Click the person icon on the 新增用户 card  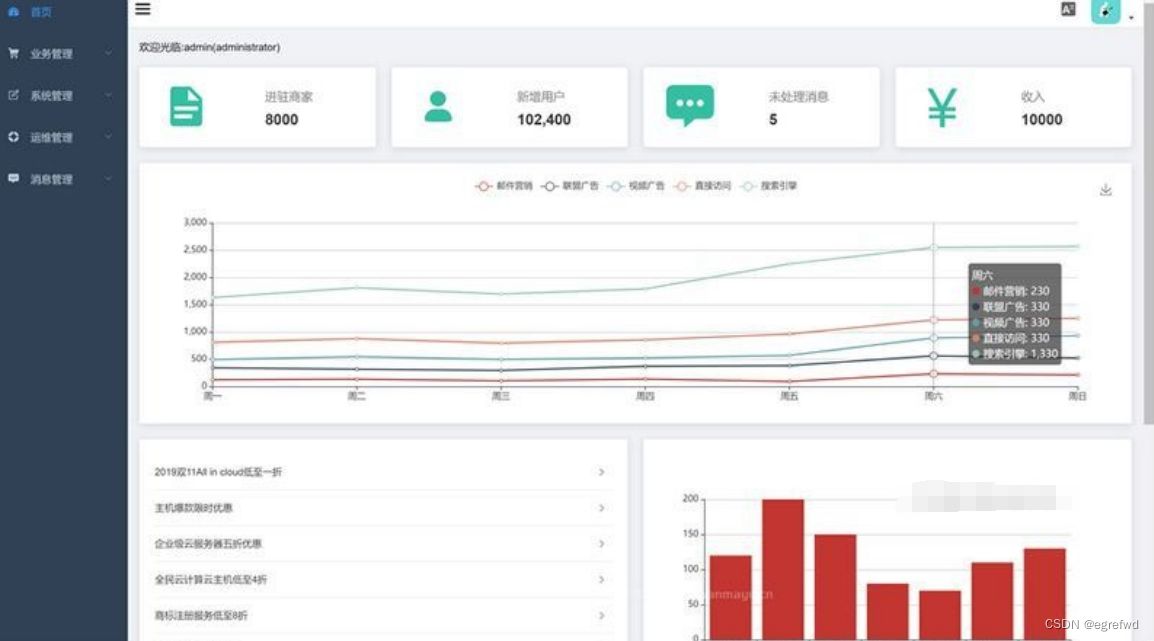(x=438, y=107)
